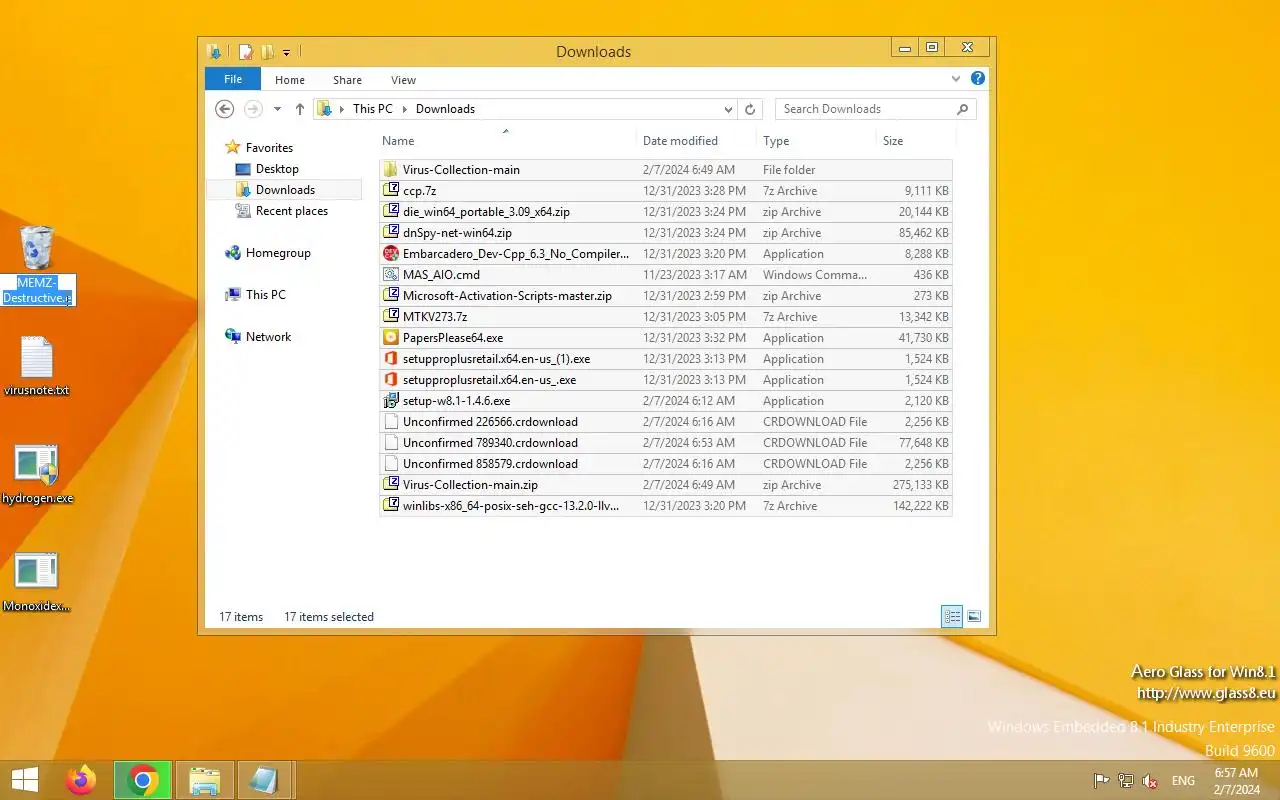Switch to the Share ribbon tab
Screen dimensions: 1280x800
pos(347,80)
